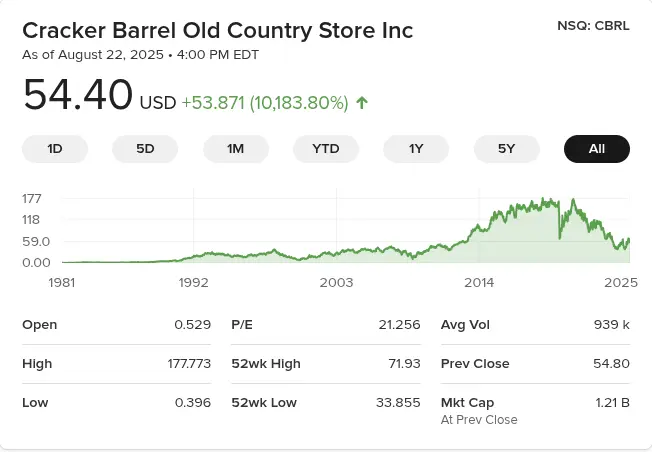Switch chart to 5D range
652x452 pixels.
point(145,149)
